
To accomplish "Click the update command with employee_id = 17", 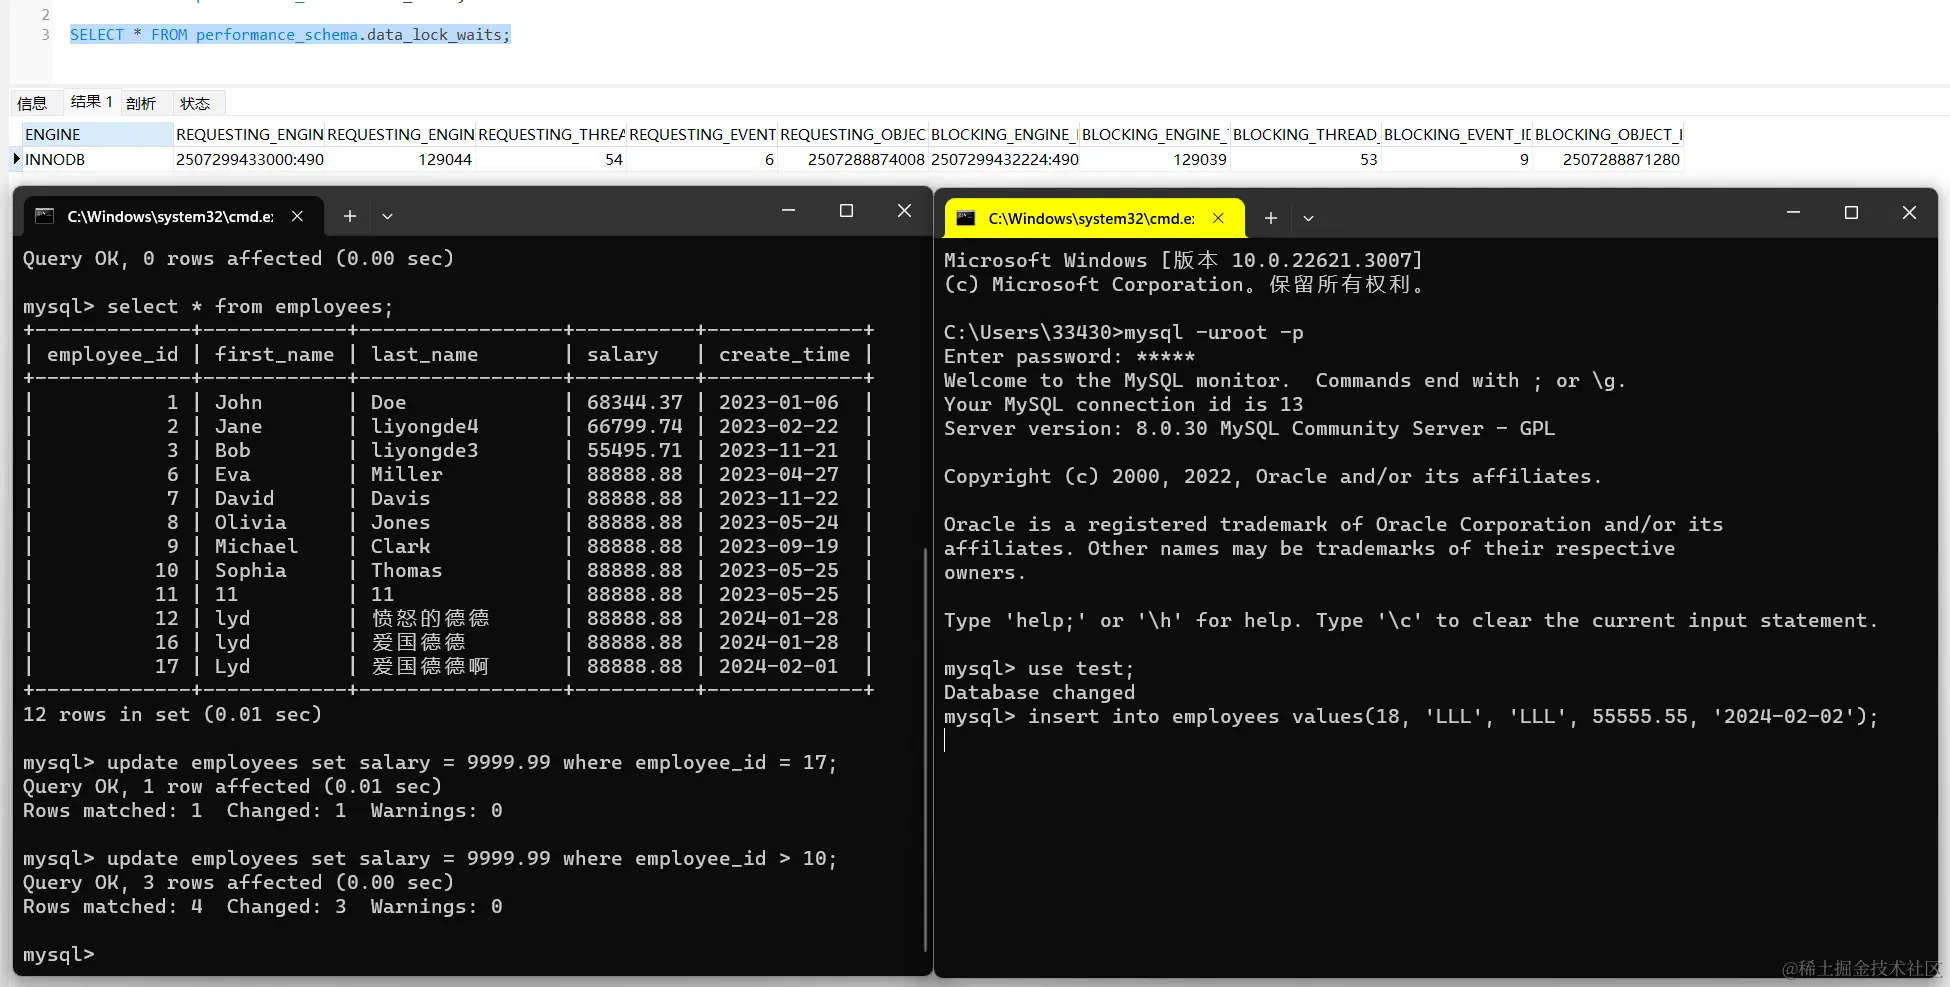I will pos(472,763).
